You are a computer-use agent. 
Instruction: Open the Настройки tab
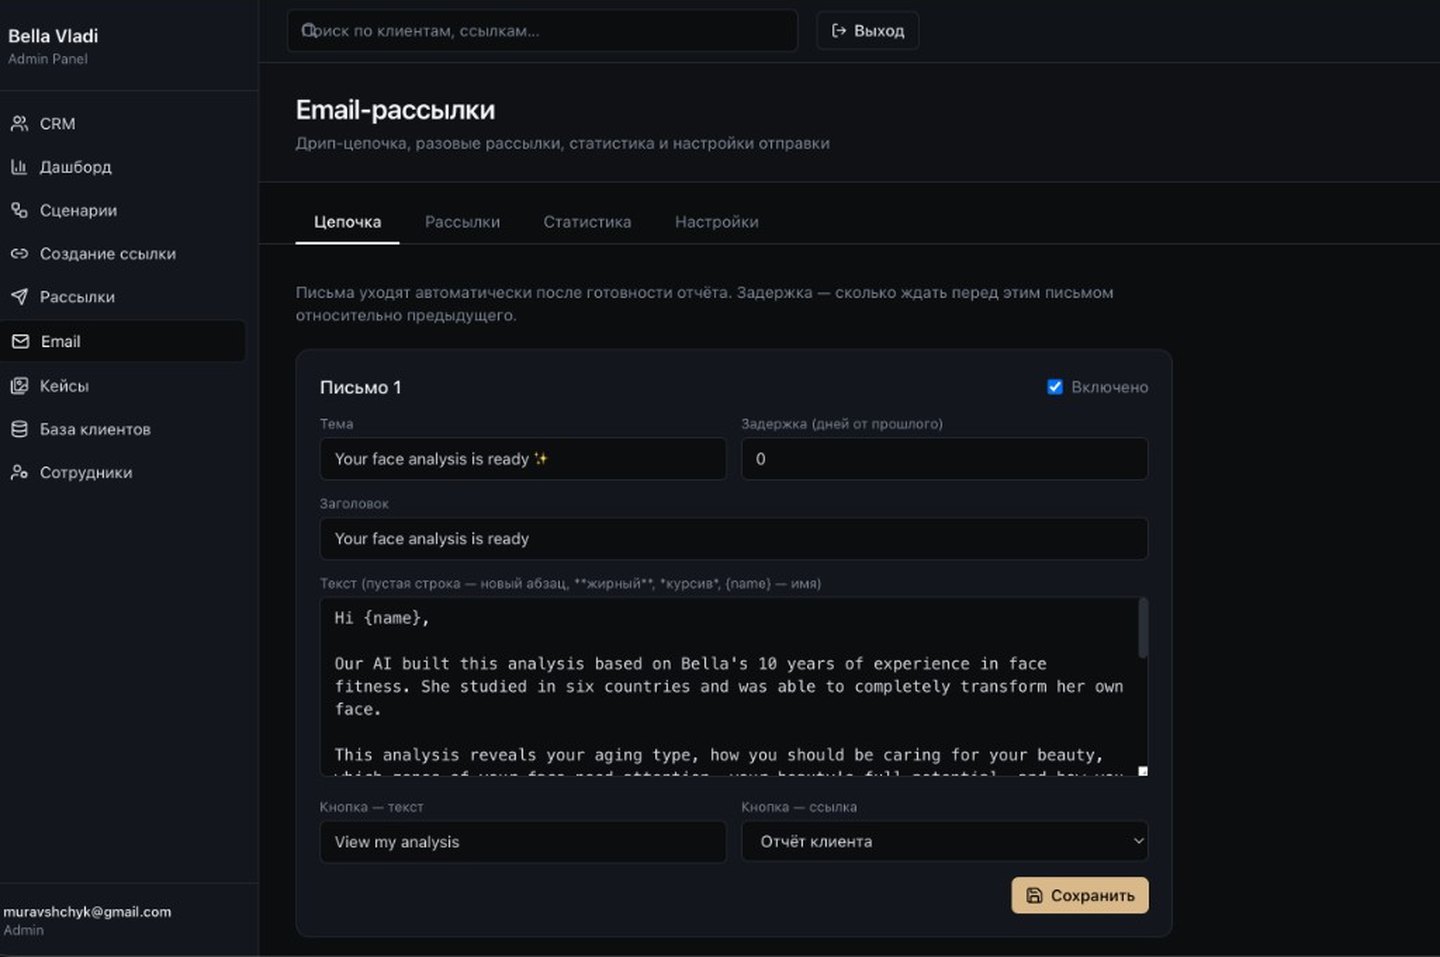tap(716, 222)
